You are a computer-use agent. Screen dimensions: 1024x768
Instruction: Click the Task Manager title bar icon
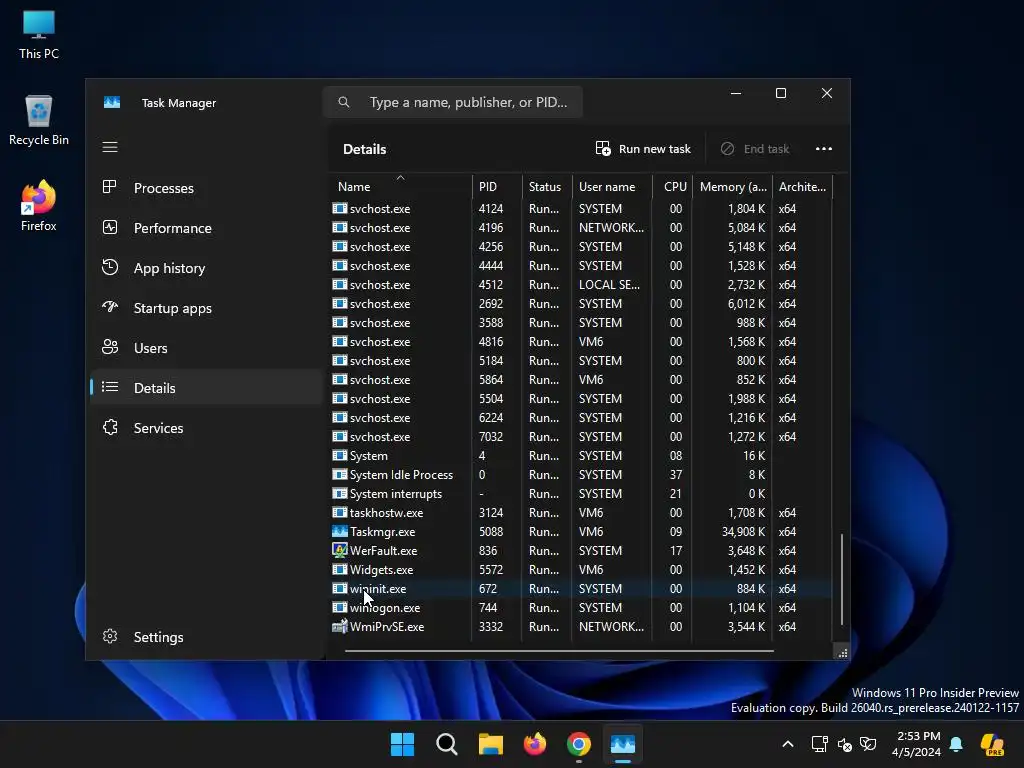pyautogui.click(x=112, y=103)
